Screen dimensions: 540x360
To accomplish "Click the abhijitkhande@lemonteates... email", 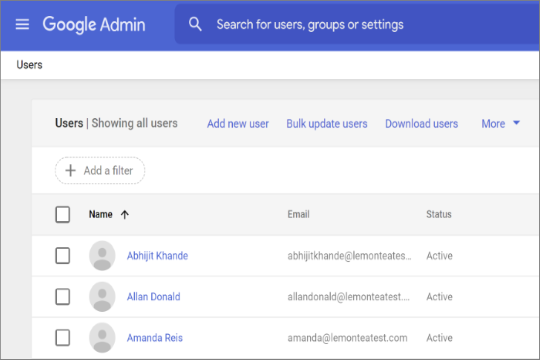I will click(350, 256).
